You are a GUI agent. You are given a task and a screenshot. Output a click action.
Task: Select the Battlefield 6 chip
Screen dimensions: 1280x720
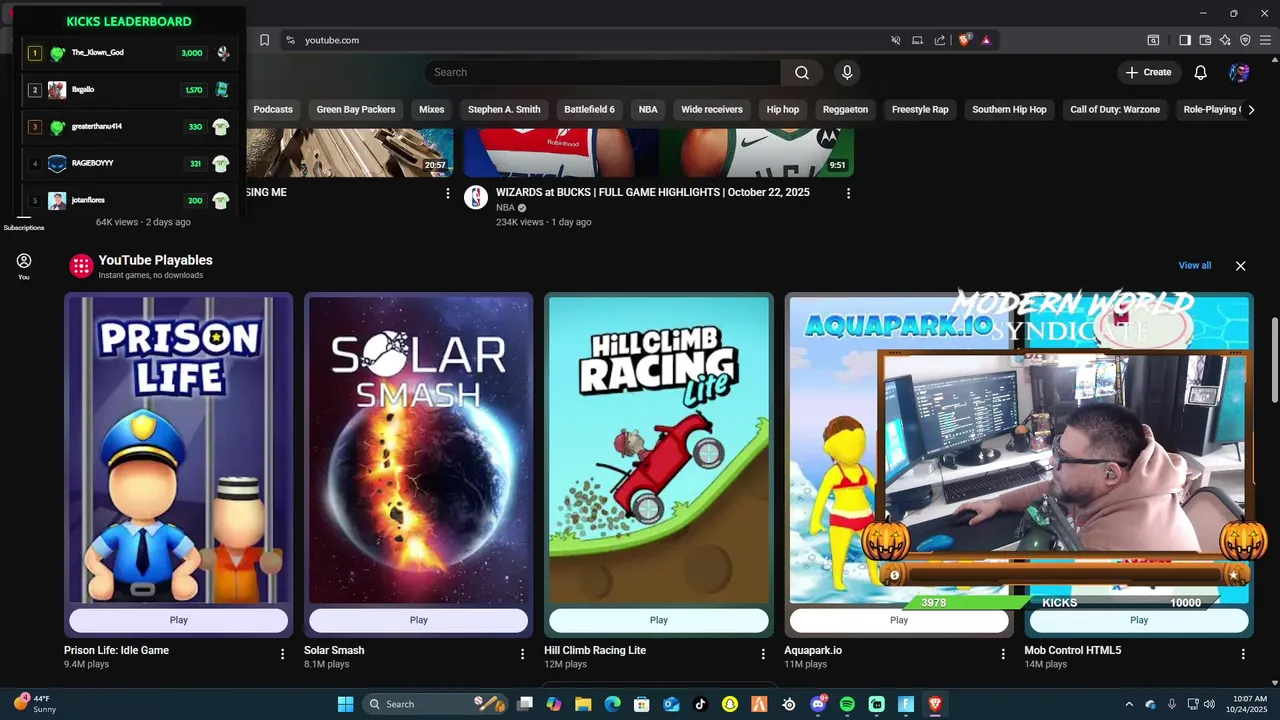(x=589, y=110)
